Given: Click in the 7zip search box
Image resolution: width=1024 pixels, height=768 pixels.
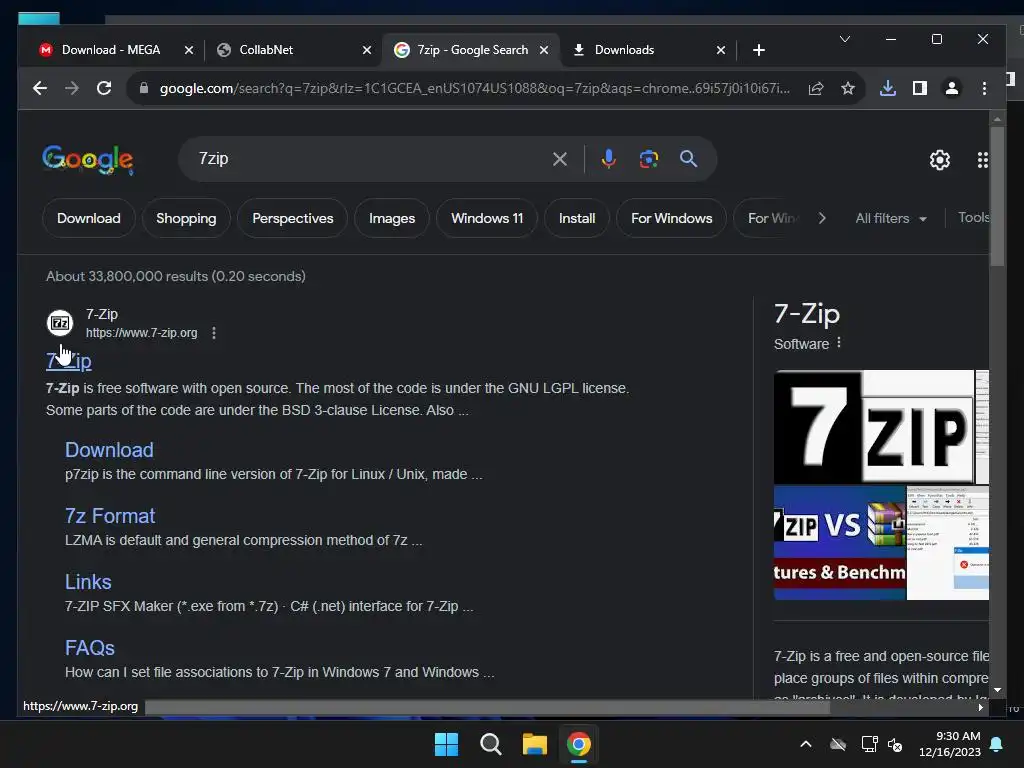Looking at the screenshot, I should [x=372, y=159].
